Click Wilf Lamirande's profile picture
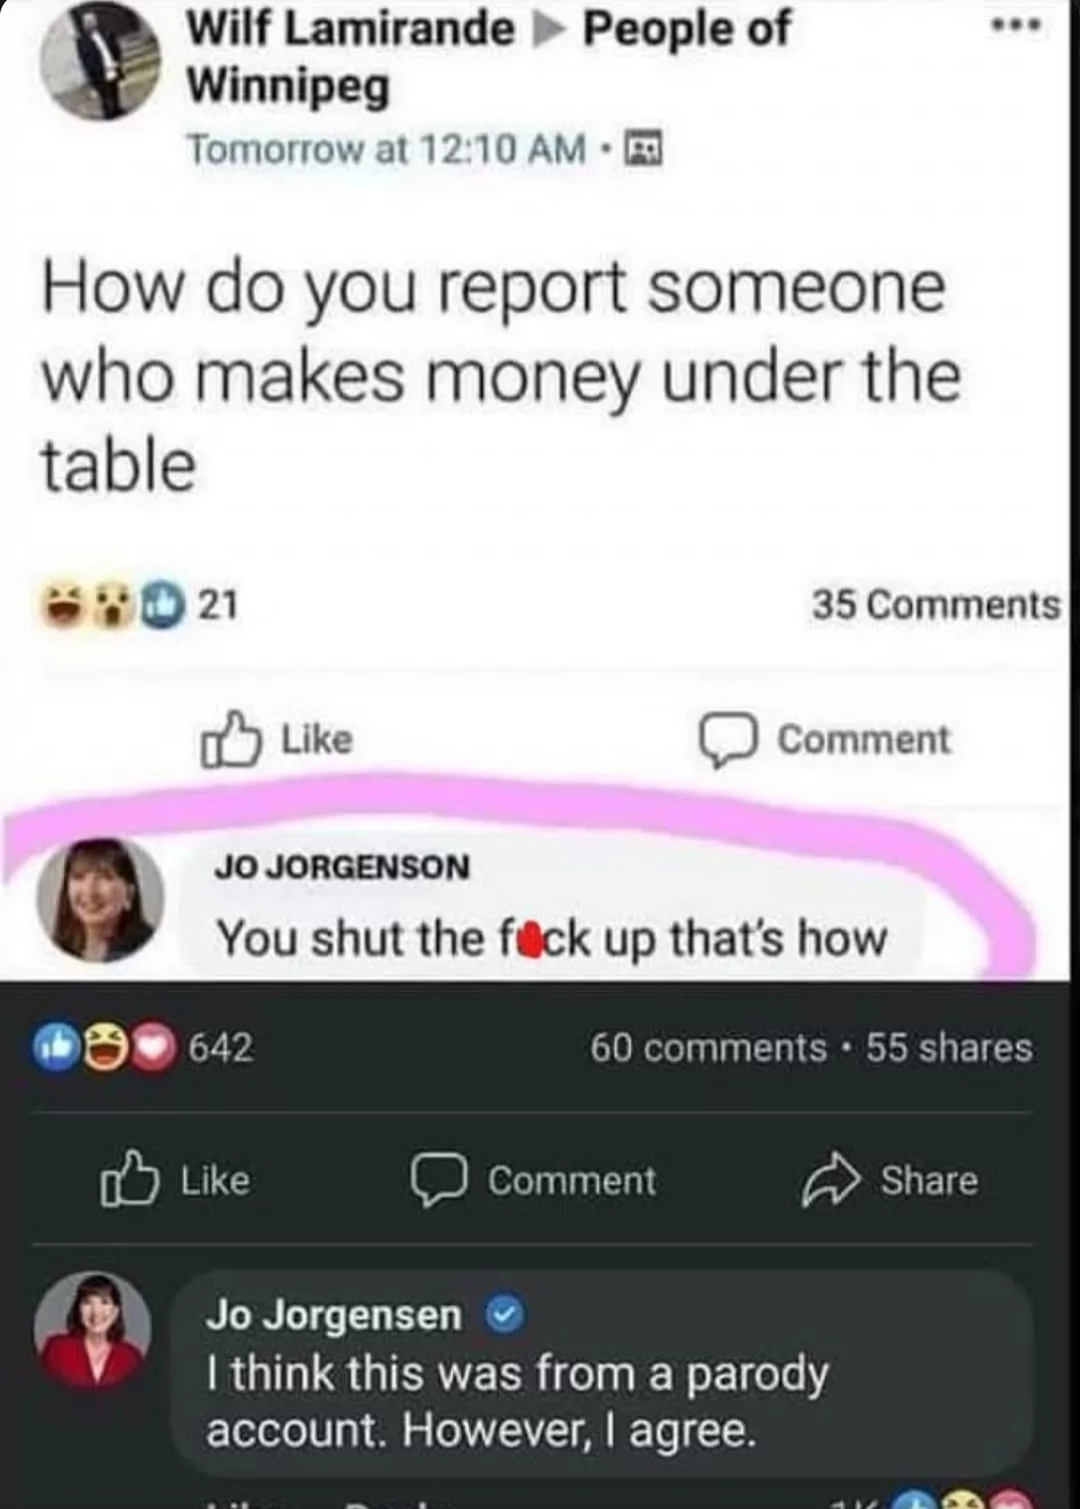The height and width of the screenshot is (1509, 1080). click(100, 60)
